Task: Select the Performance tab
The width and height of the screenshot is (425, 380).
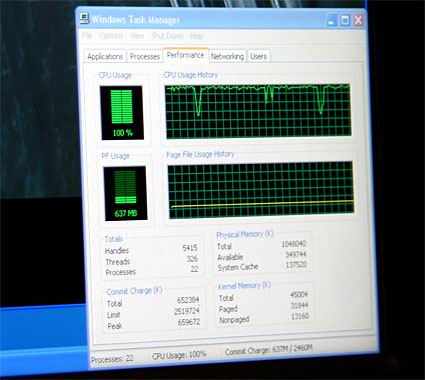Action: [x=185, y=55]
